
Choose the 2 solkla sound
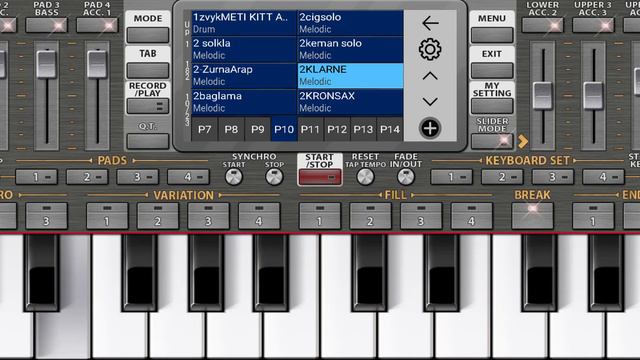coord(244,49)
